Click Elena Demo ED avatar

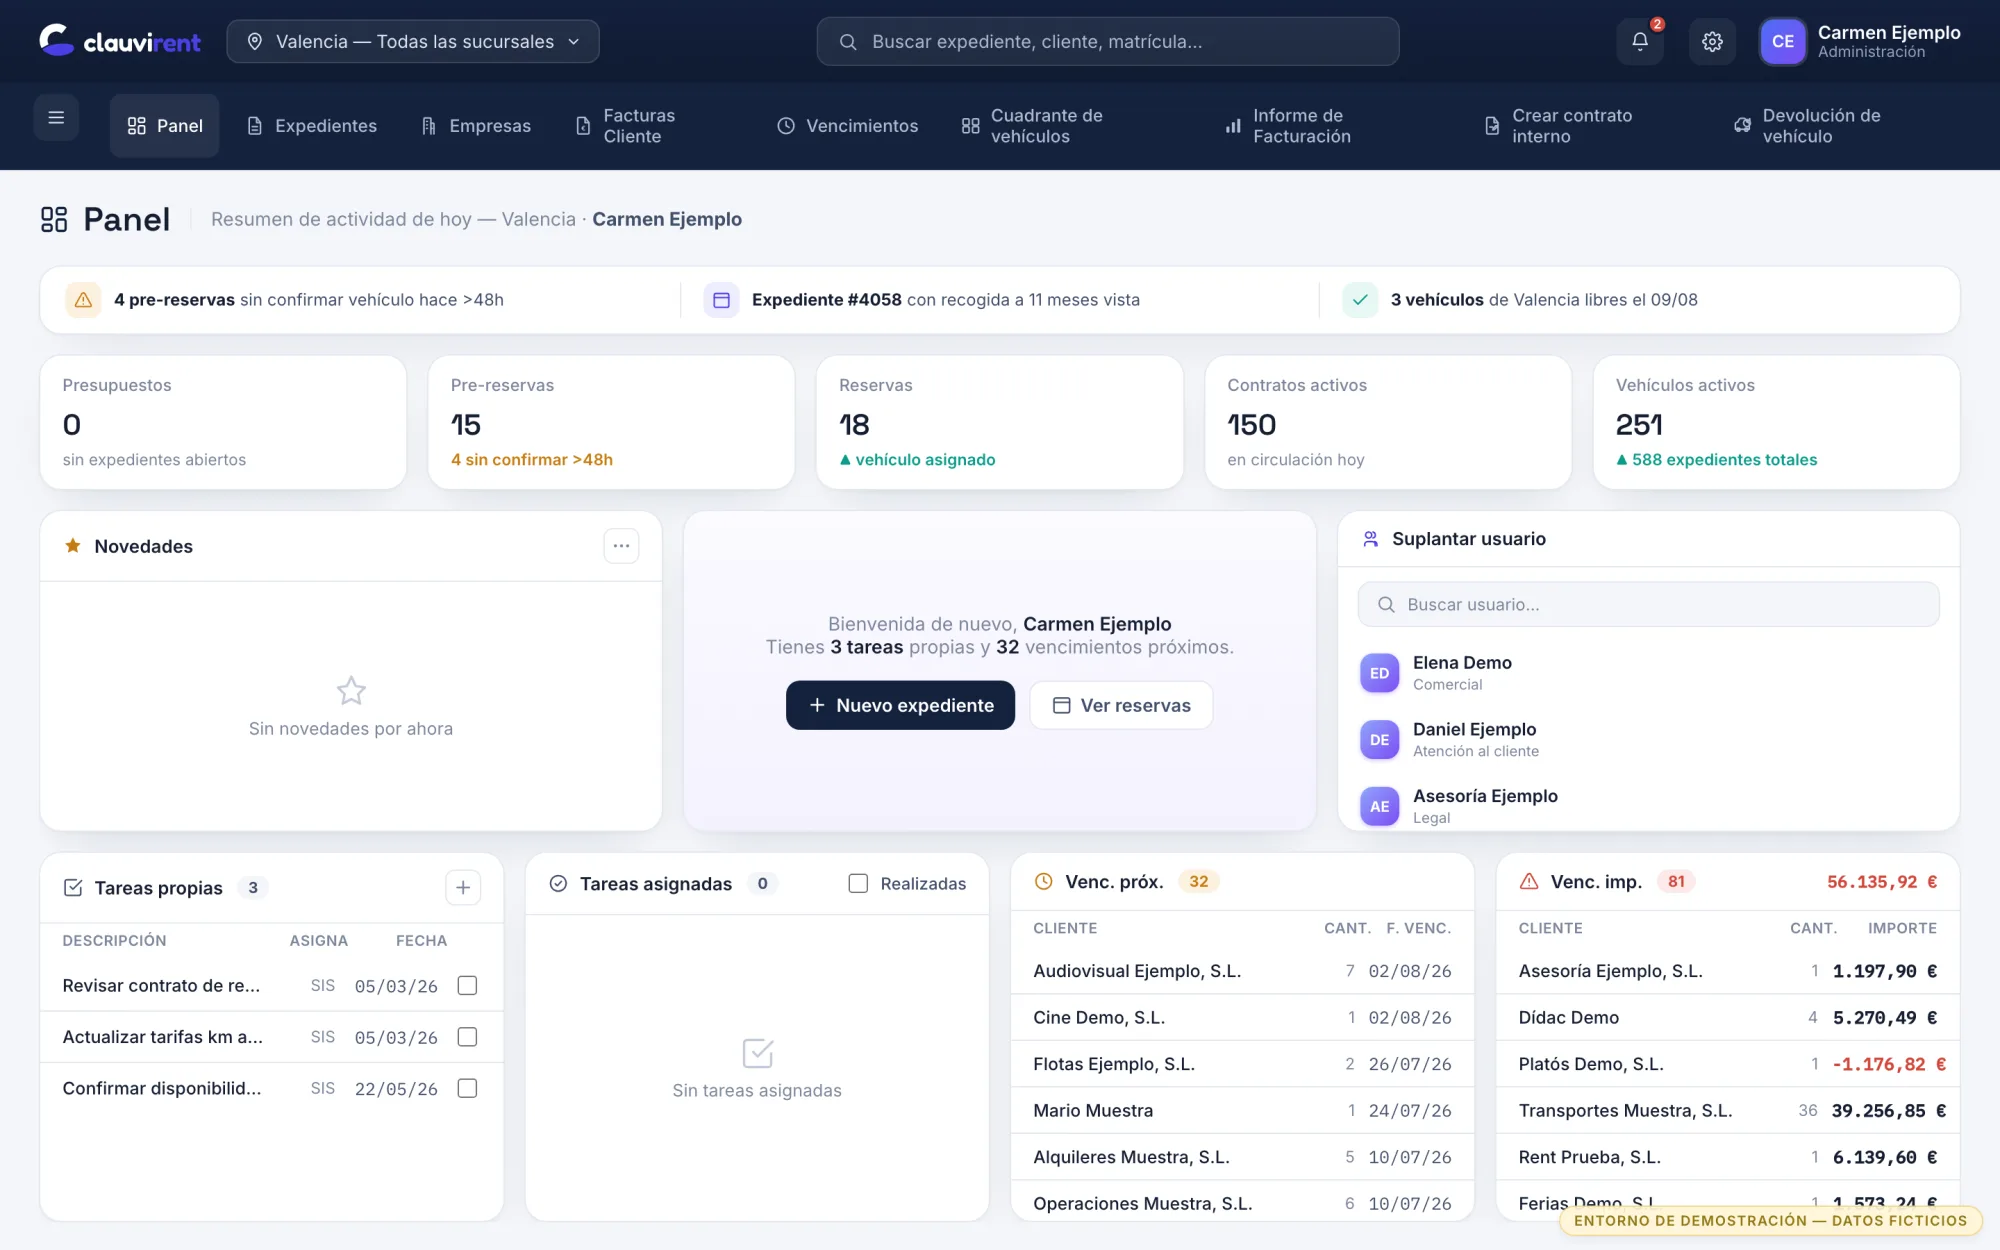(x=1379, y=673)
